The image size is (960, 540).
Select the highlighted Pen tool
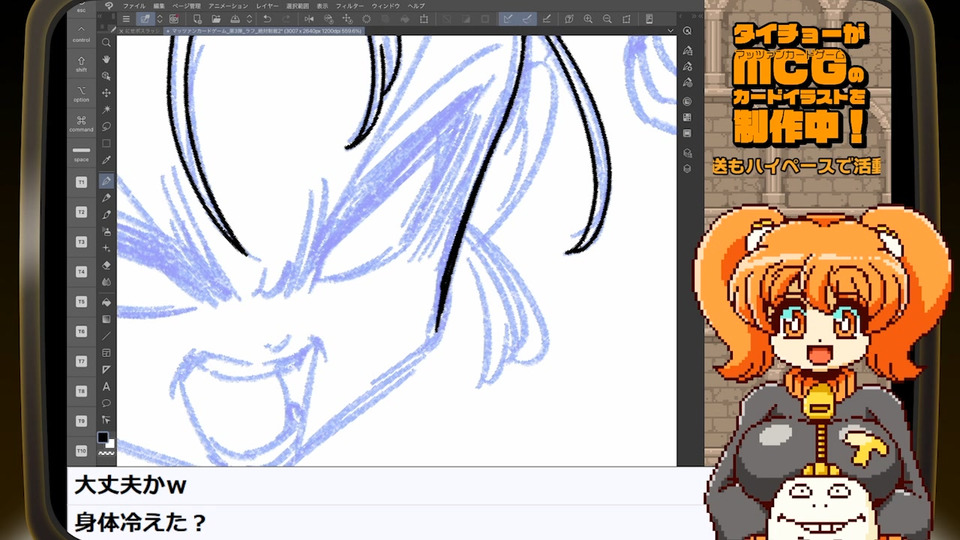click(107, 181)
